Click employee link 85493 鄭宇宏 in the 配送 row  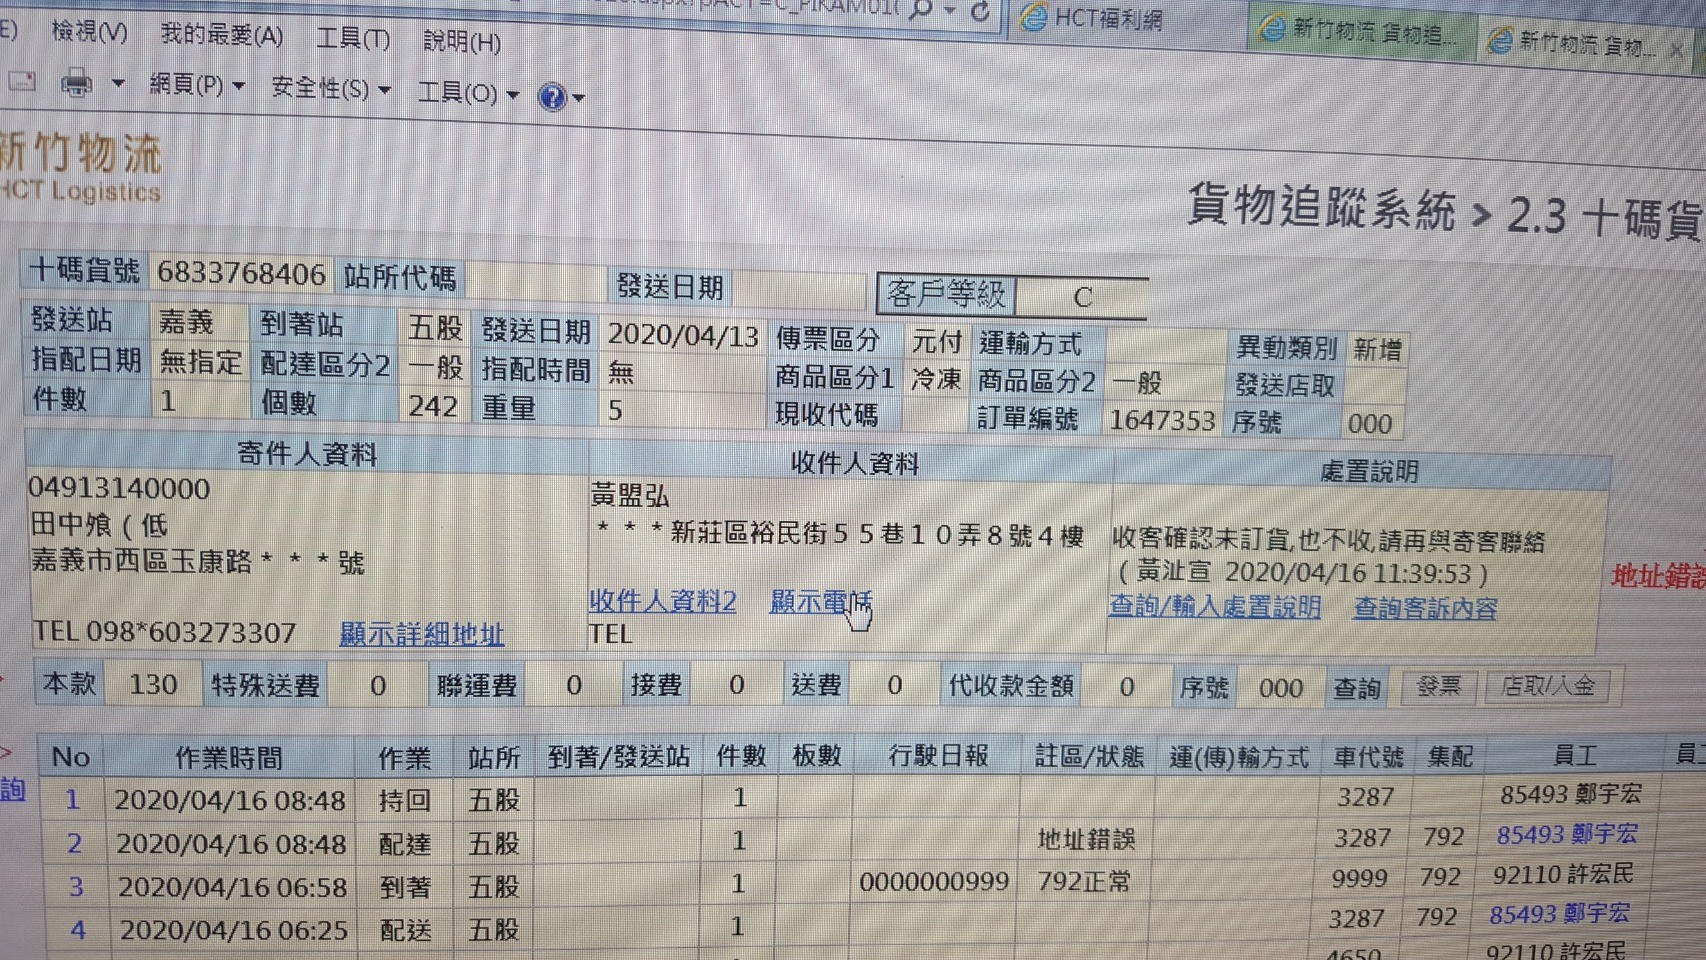pyautogui.click(x=1559, y=914)
